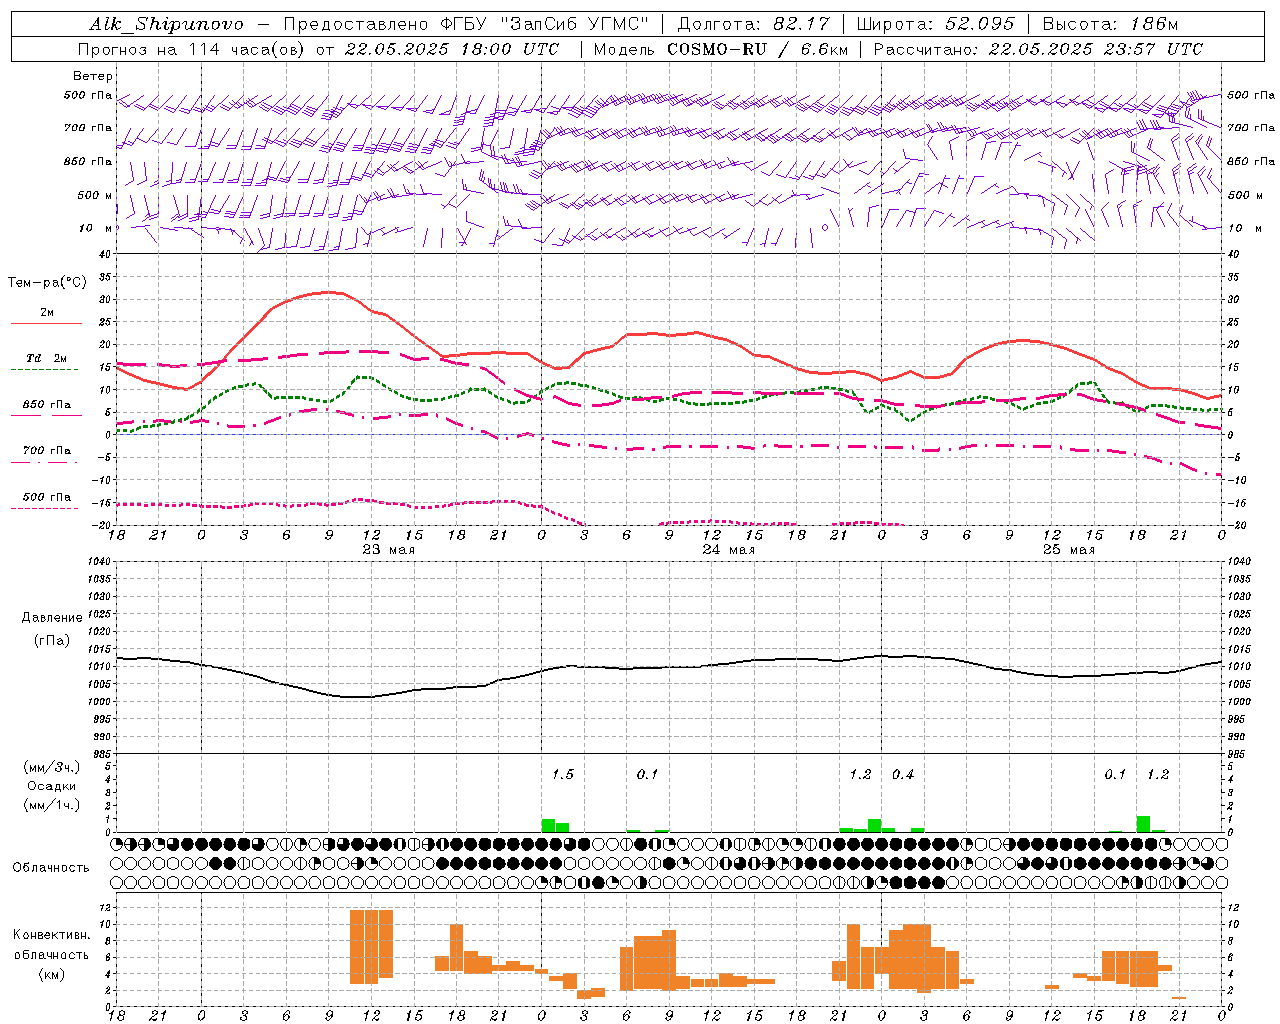Click the 25 мая date label
Image resolution: width=1280 pixels, height=1024 pixels.
click(x=1068, y=550)
